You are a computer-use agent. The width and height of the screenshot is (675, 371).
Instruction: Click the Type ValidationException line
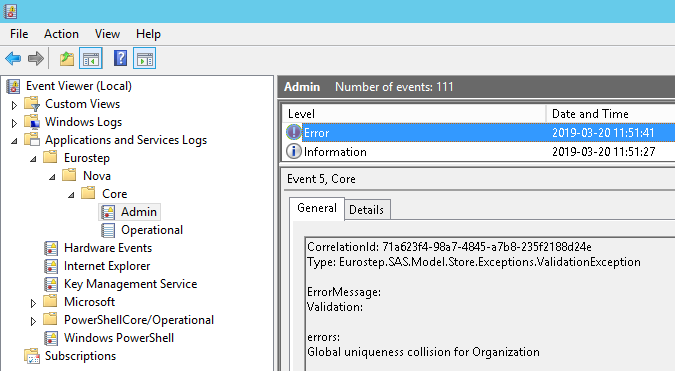474,262
